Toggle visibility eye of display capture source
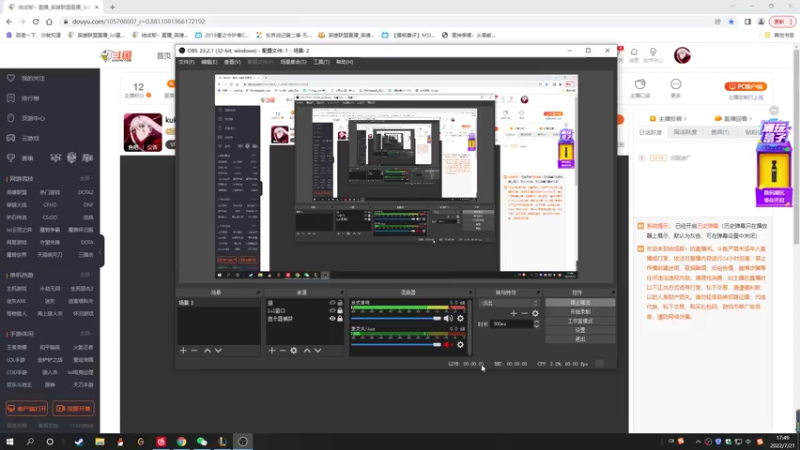800x450 pixels. pos(332,319)
